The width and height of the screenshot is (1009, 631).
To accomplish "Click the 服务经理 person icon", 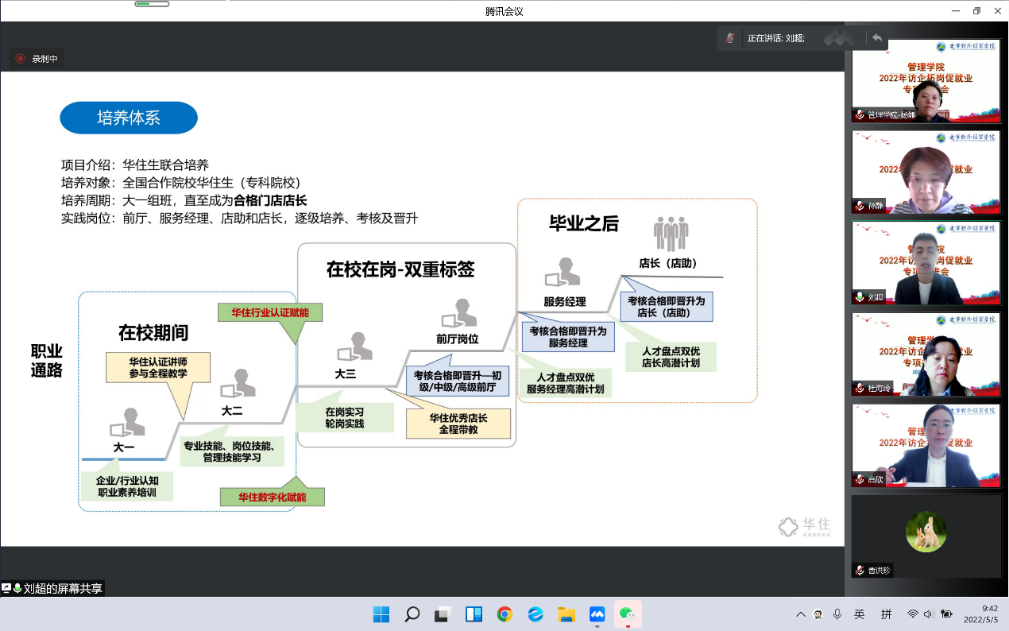I will pos(562,272).
